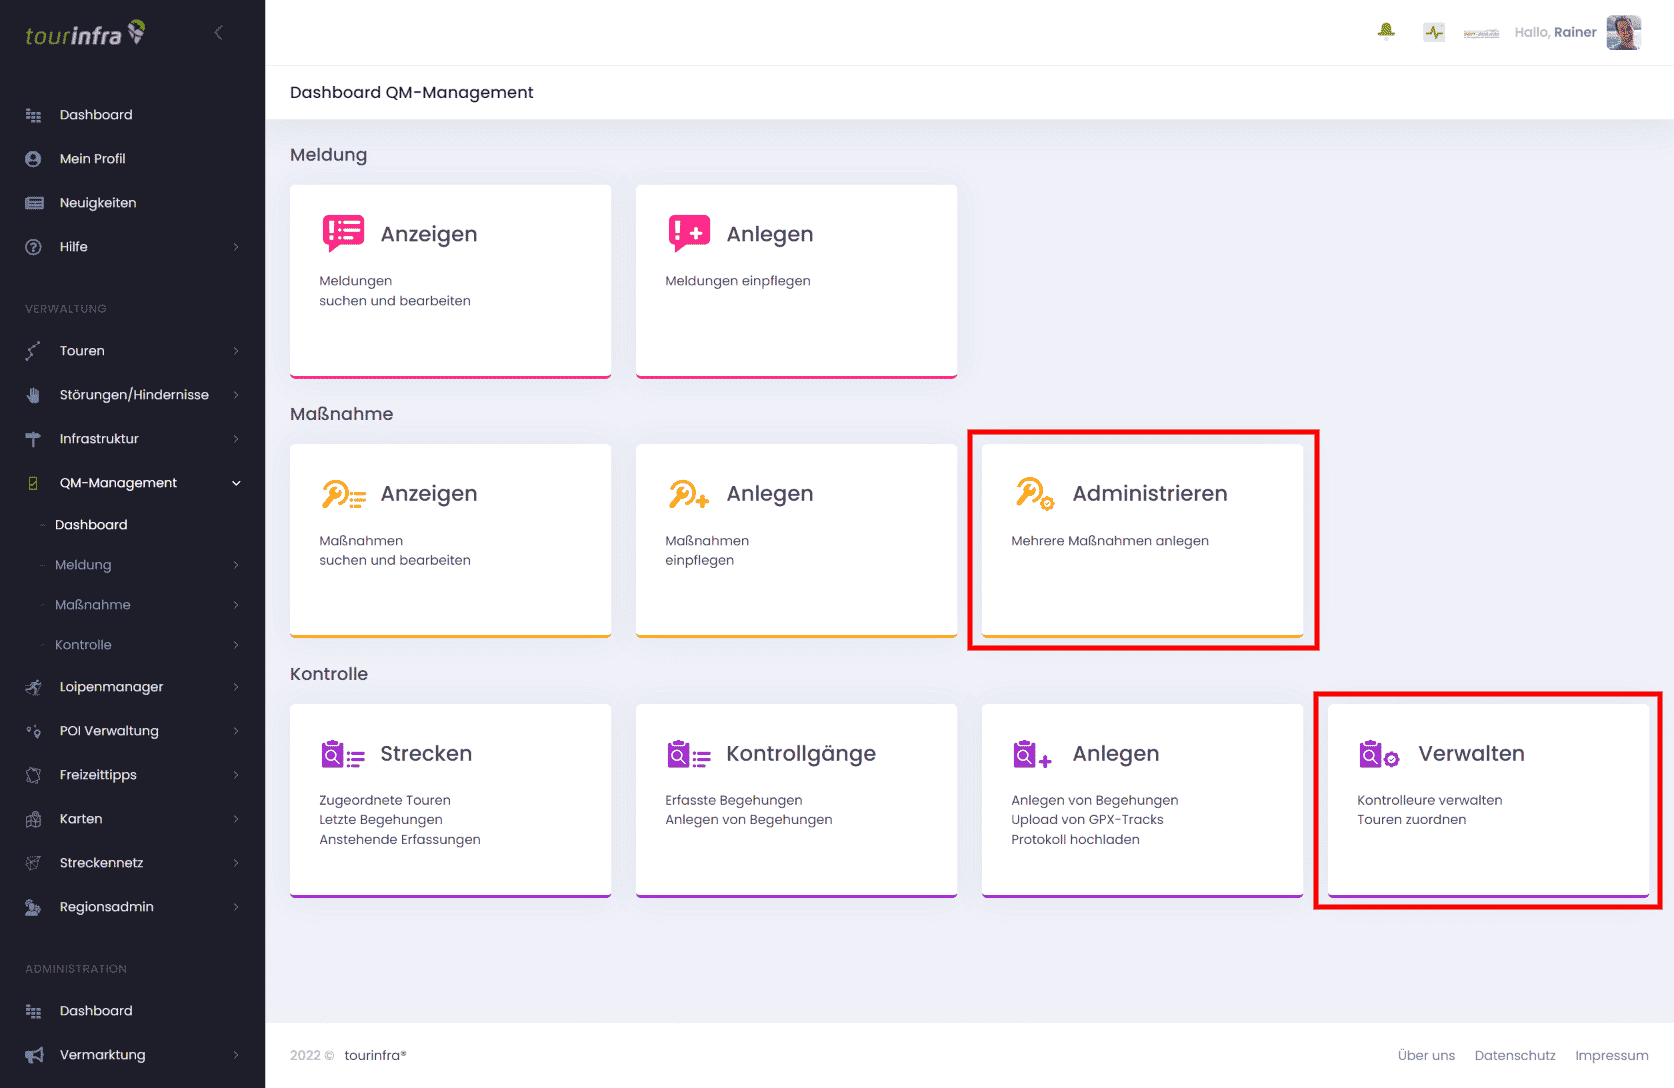This screenshot has width=1674, height=1088.
Task: Collapse the sidebar with the arrow icon
Action: (x=219, y=33)
